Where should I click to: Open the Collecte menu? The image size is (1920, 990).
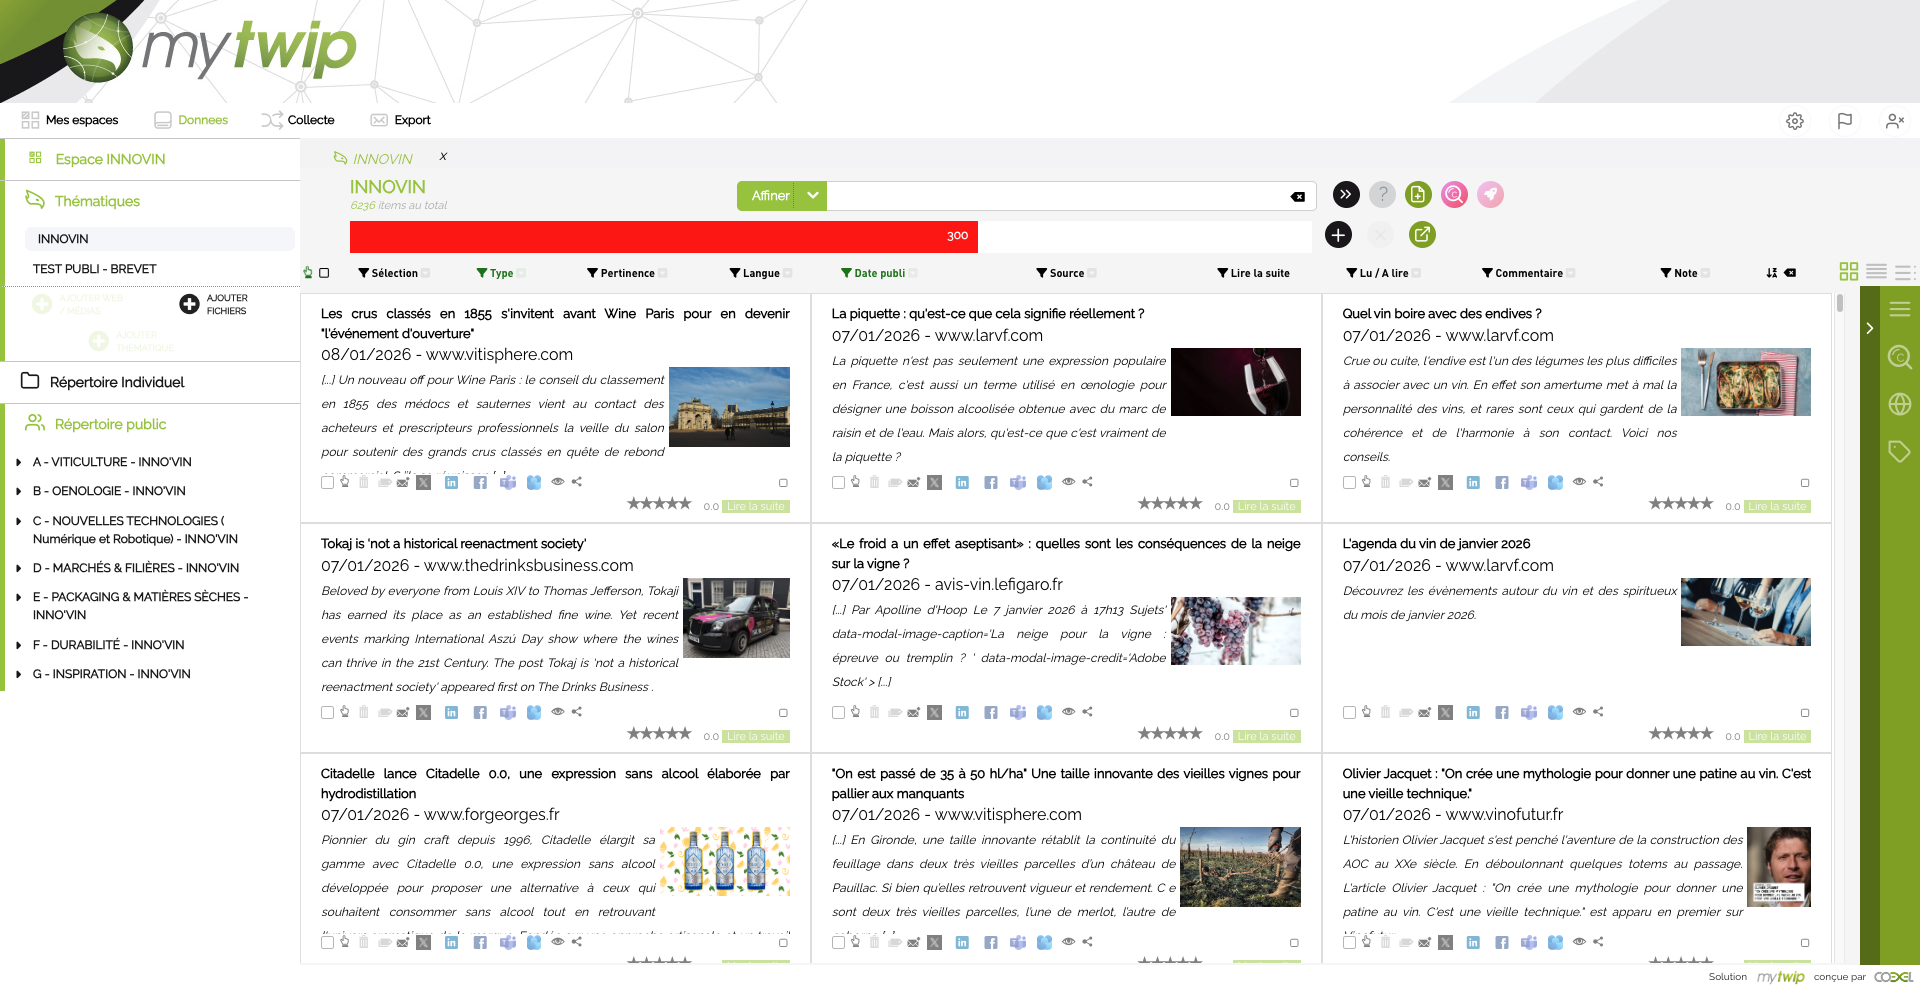[299, 120]
